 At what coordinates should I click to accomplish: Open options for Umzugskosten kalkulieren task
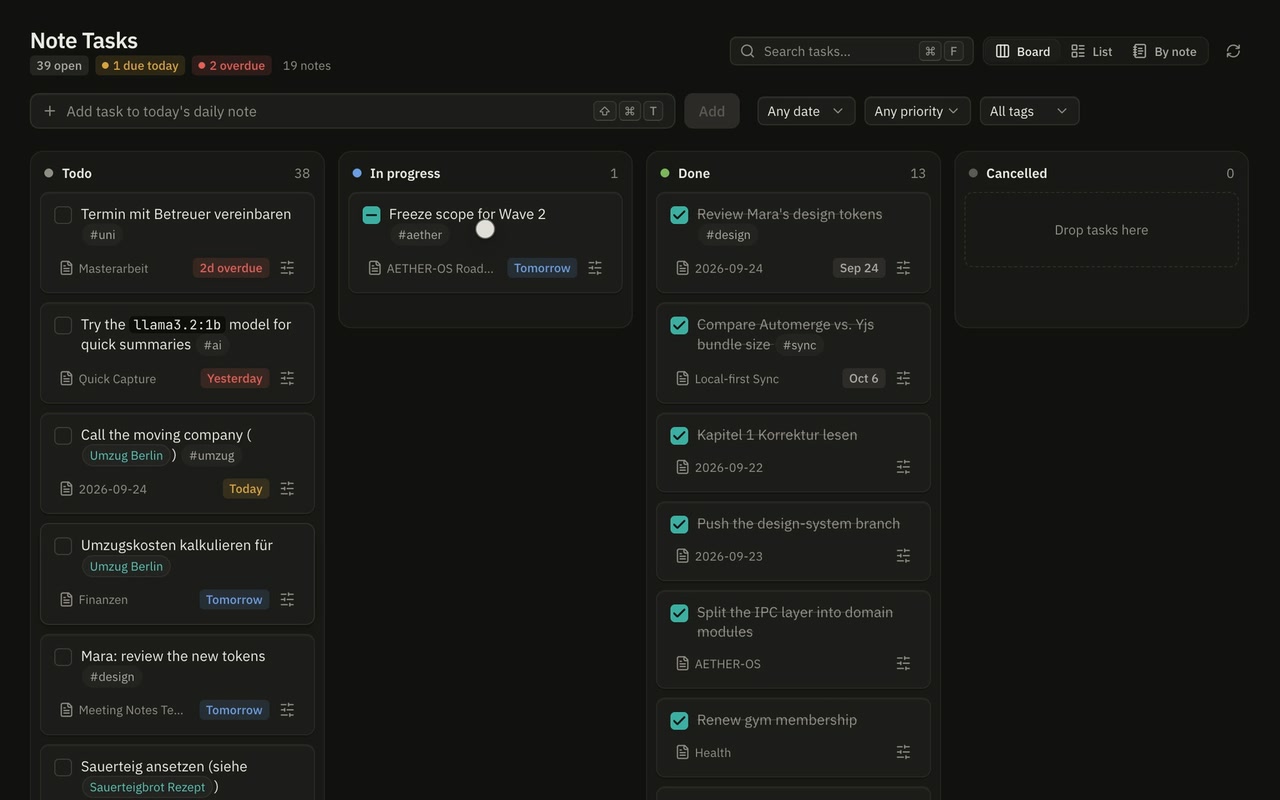click(287, 600)
